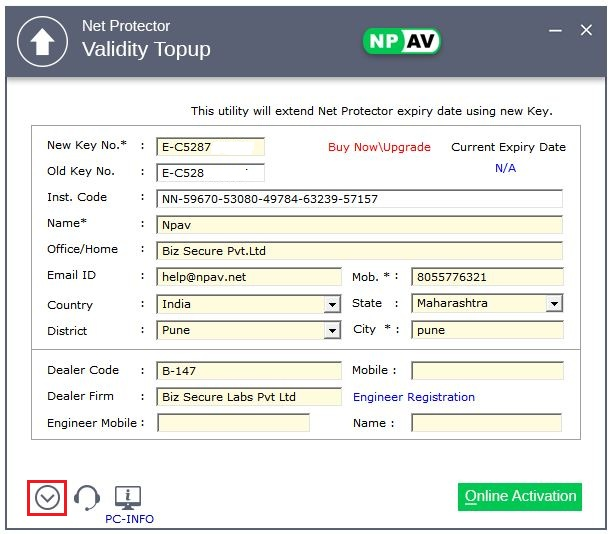Select the Mob. number field

(x=487, y=277)
